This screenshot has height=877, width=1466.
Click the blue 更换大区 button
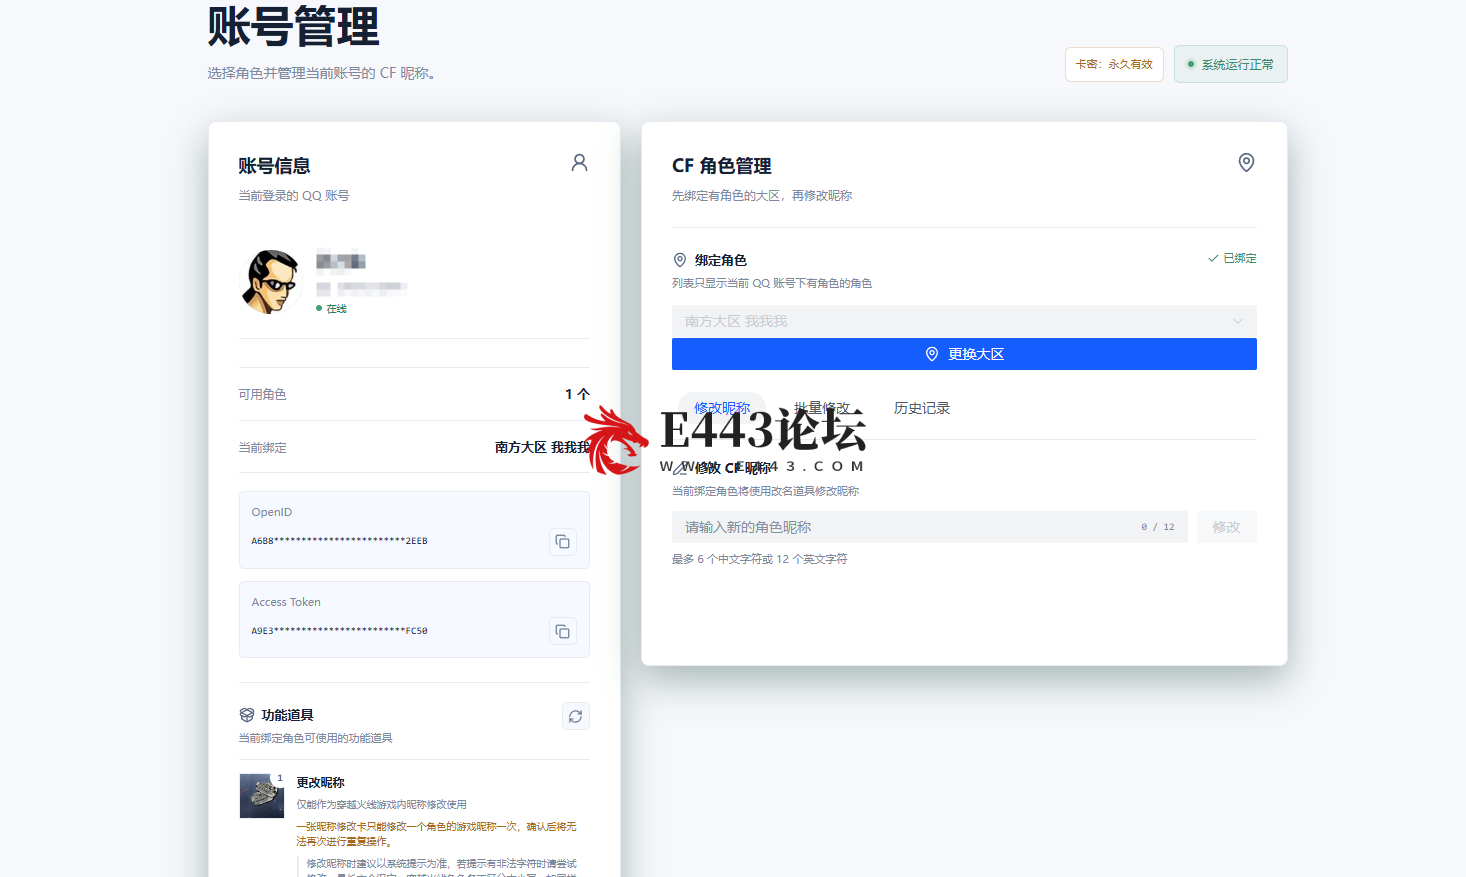pyautogui.click(x=964, y=354)
